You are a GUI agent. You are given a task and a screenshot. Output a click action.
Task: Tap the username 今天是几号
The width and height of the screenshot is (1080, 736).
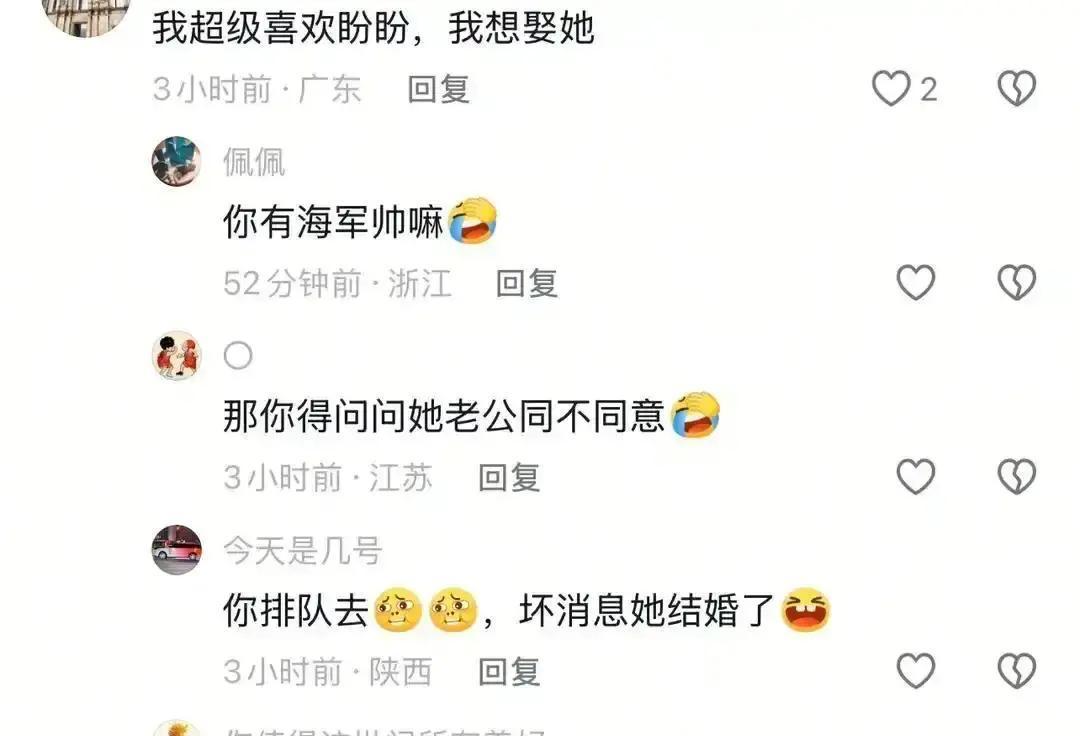(302, 551)
